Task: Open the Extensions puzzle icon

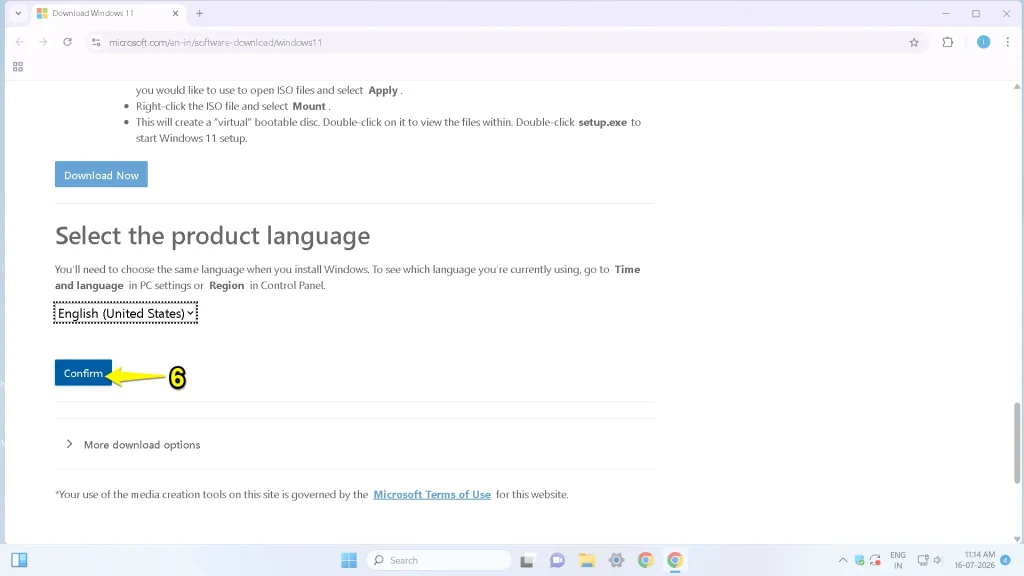Action: (948, 42)
